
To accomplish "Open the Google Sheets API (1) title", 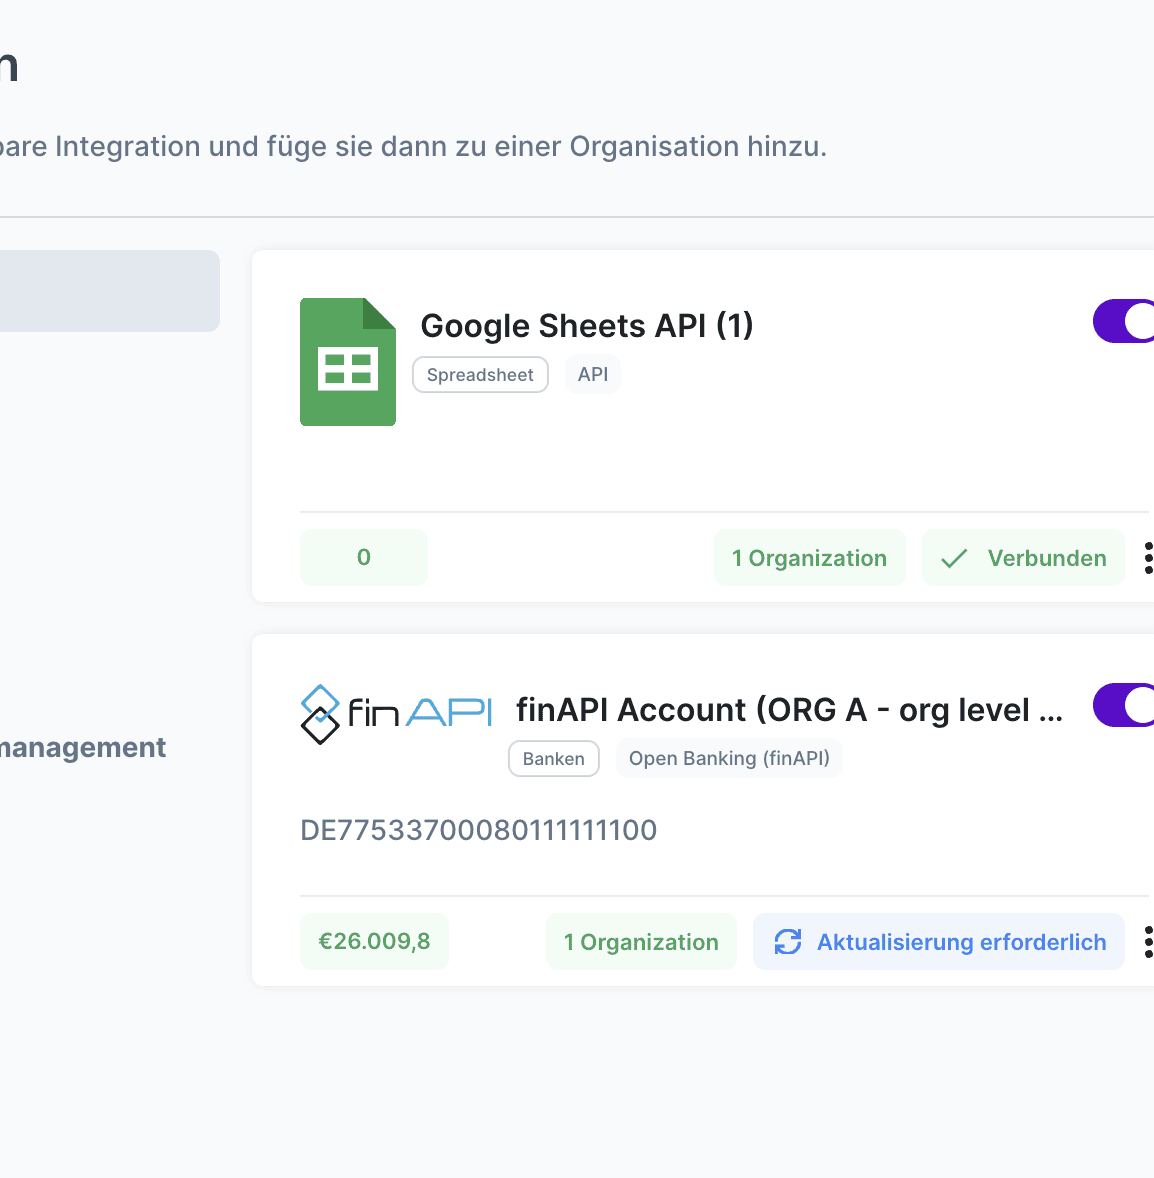I will tap(586, 326).
